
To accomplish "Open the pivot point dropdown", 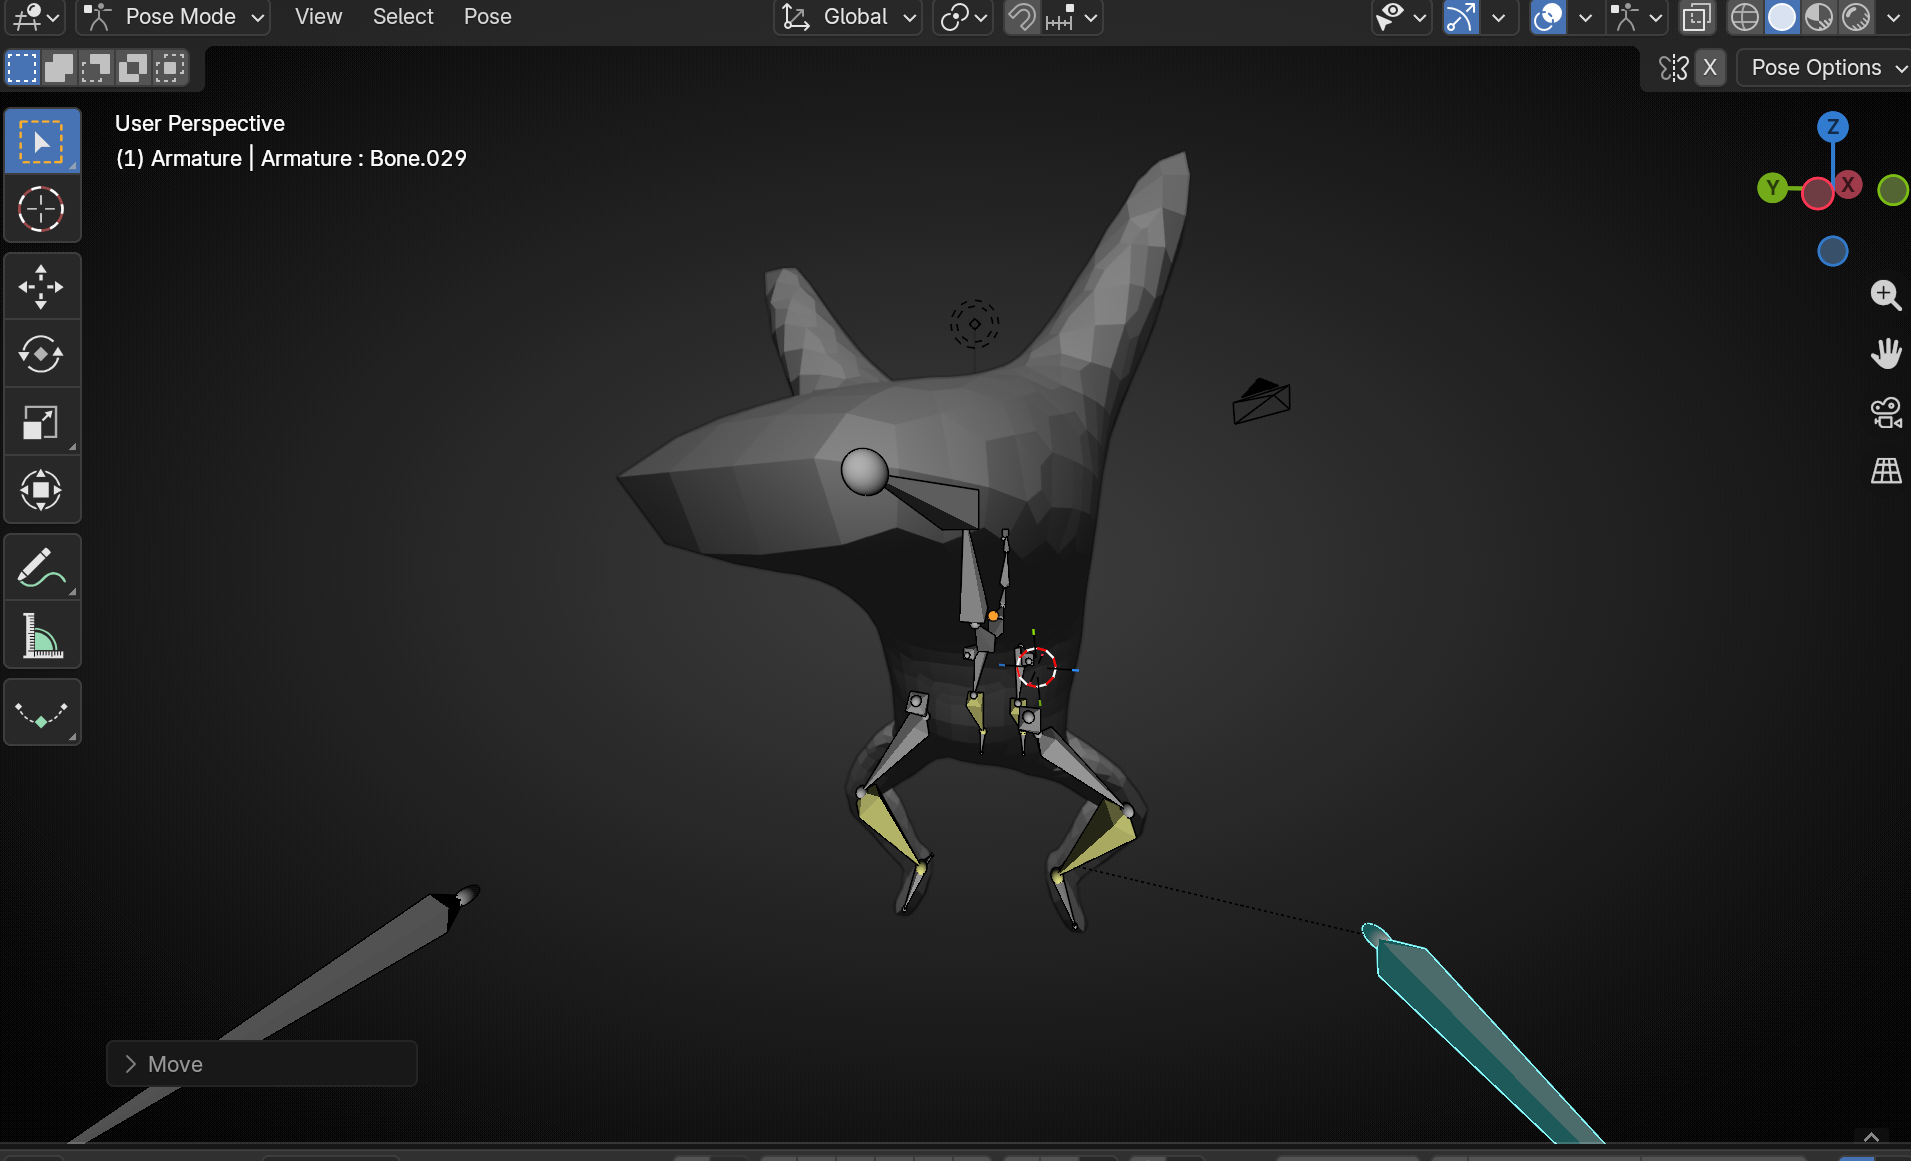I will (x=963, y=17).
